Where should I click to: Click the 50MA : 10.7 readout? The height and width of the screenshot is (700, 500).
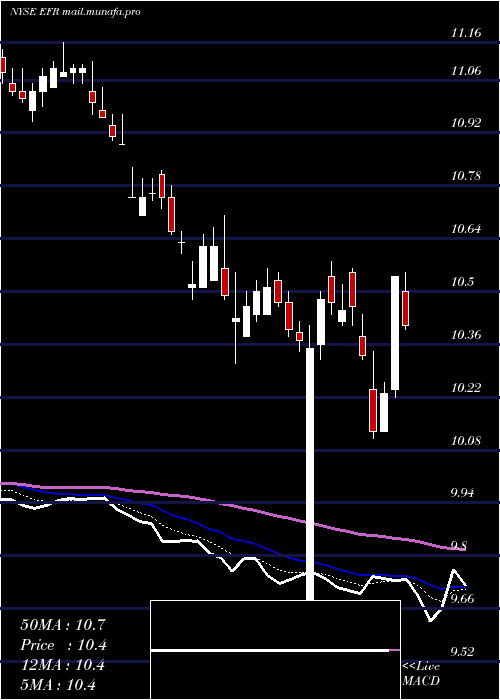coord(62,625)
